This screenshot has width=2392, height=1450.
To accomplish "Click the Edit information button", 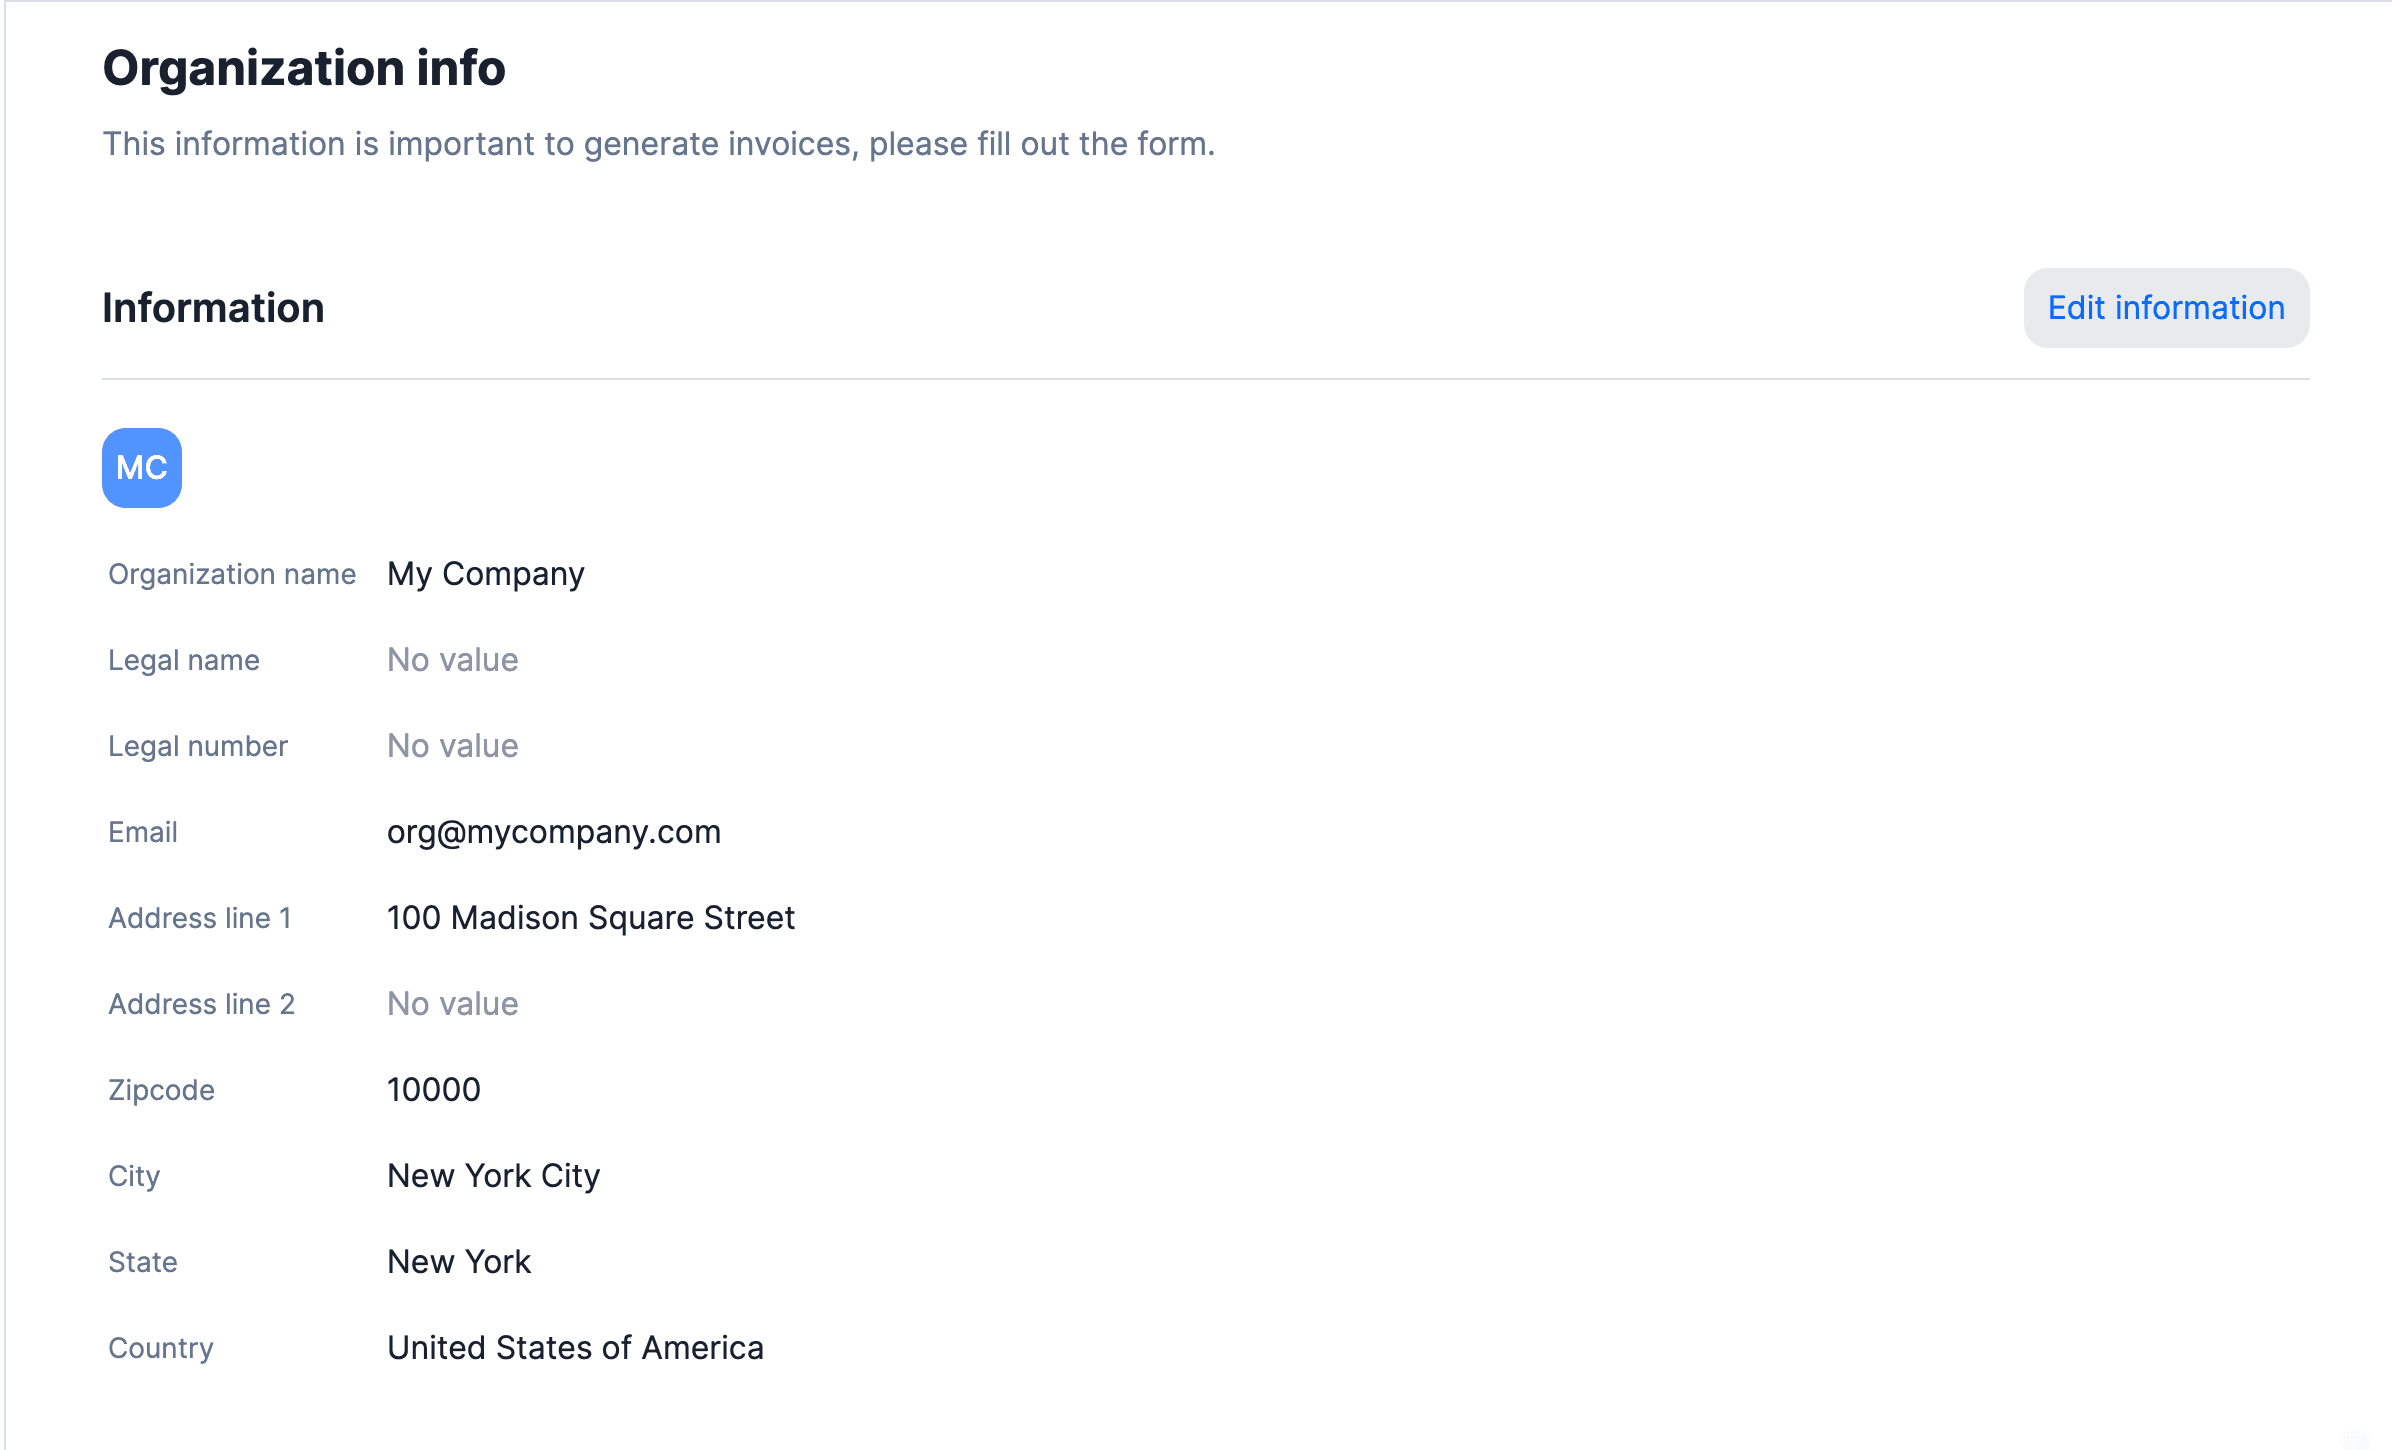I will 2166,308.
